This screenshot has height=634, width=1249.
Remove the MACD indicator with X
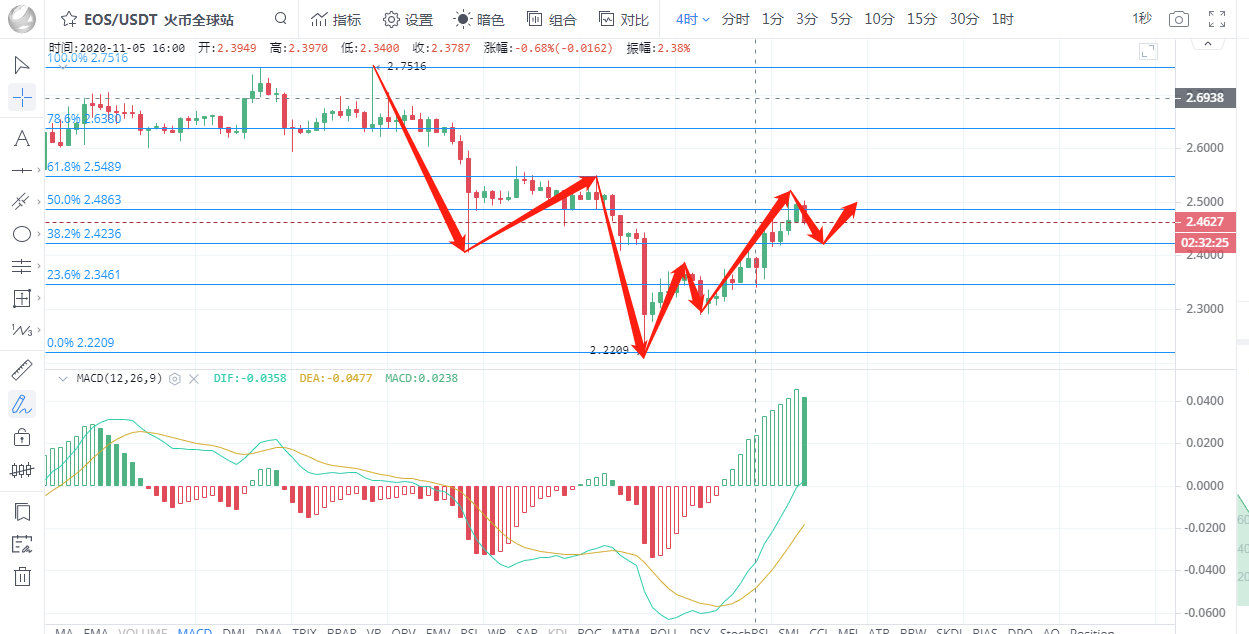(194, 379)
